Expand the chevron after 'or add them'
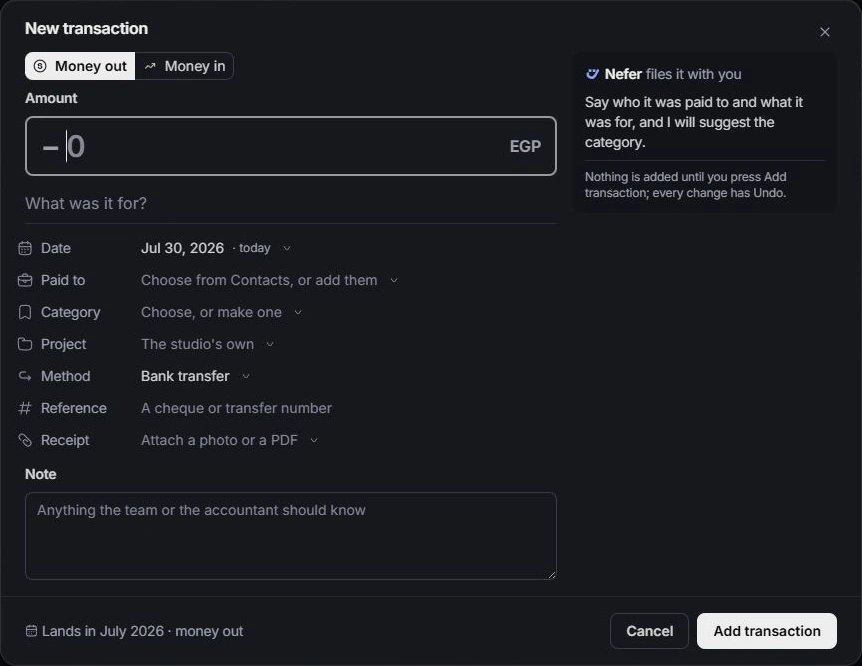The width and height of the screenshot is (862, 666). (x=394, y=280)
